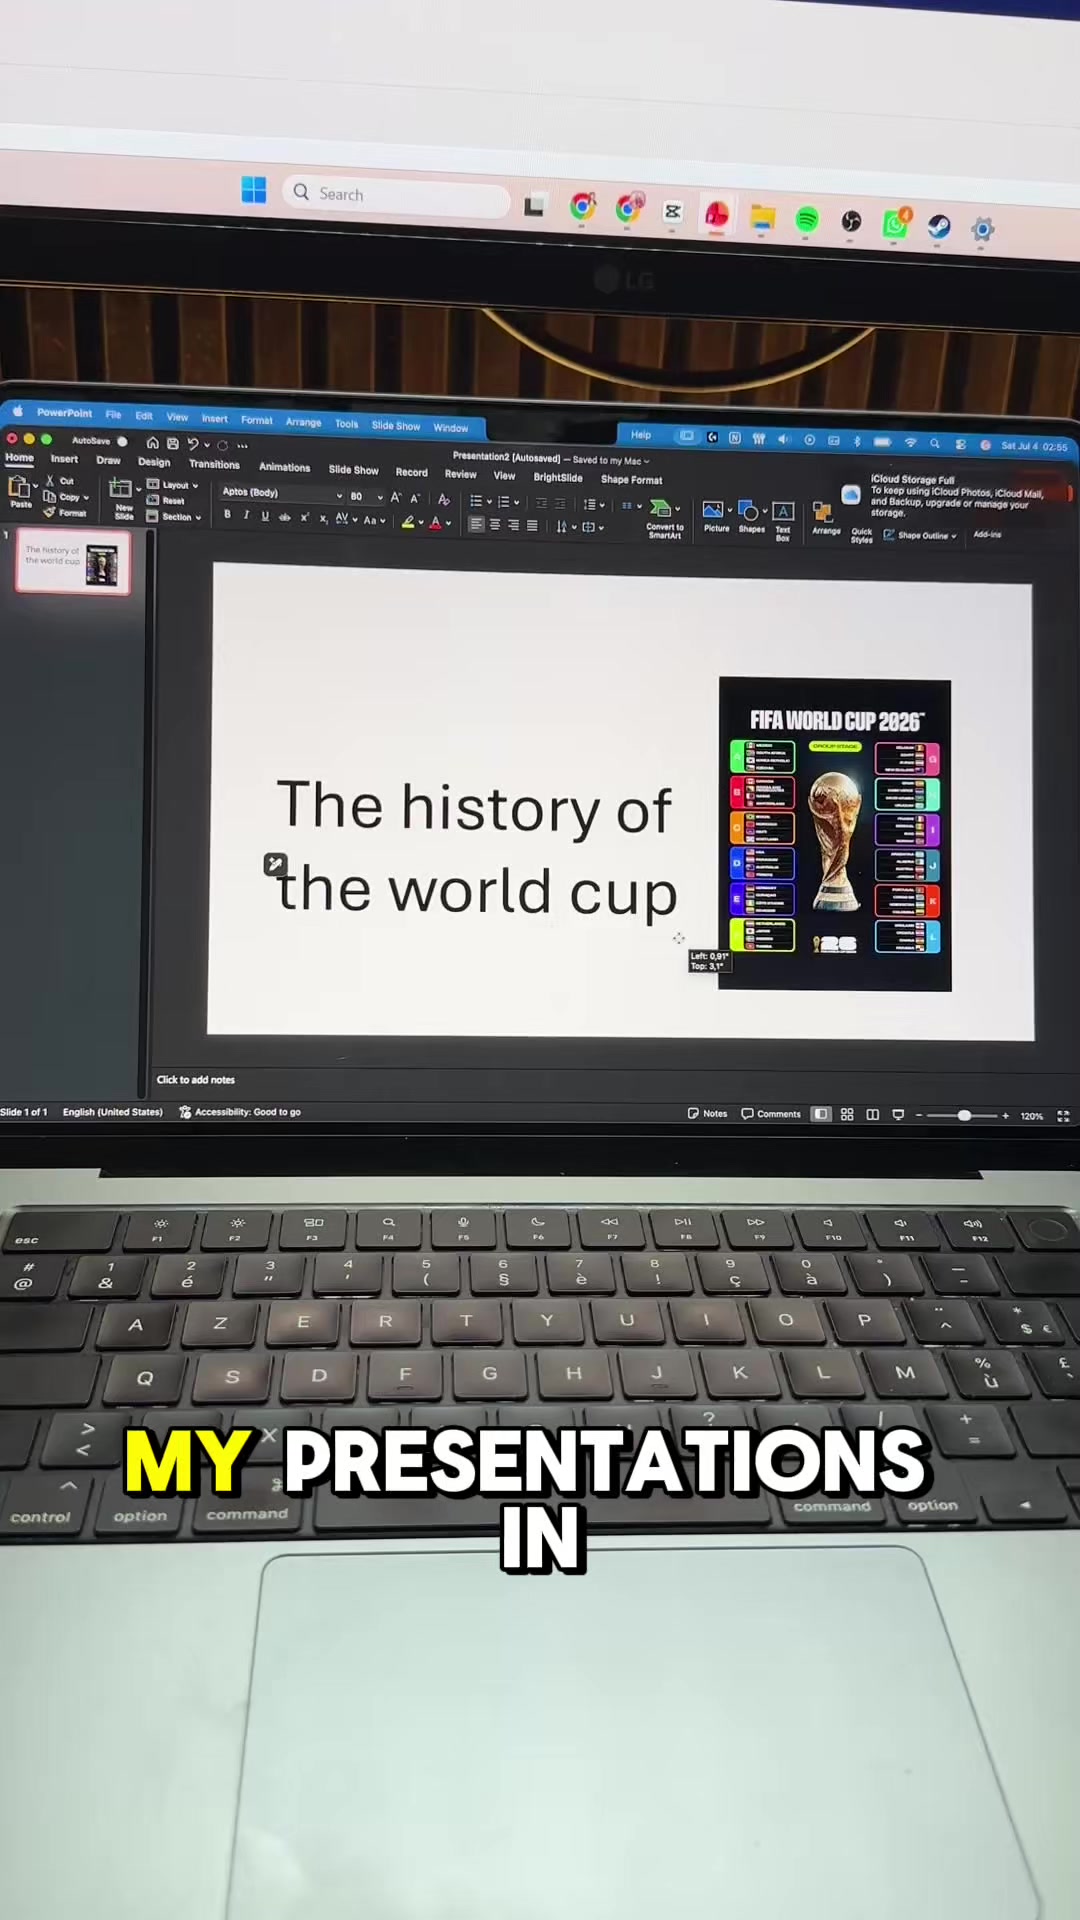Screen dimensions: 1080x1920
Task: Open the Shape Format tab
Action: tap(631, 480)
